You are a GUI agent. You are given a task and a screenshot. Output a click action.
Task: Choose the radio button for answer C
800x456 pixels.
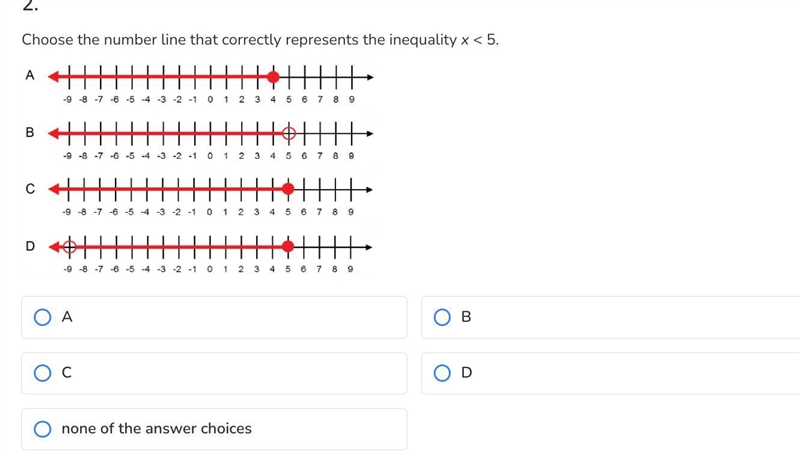click(x=42, y=373)
